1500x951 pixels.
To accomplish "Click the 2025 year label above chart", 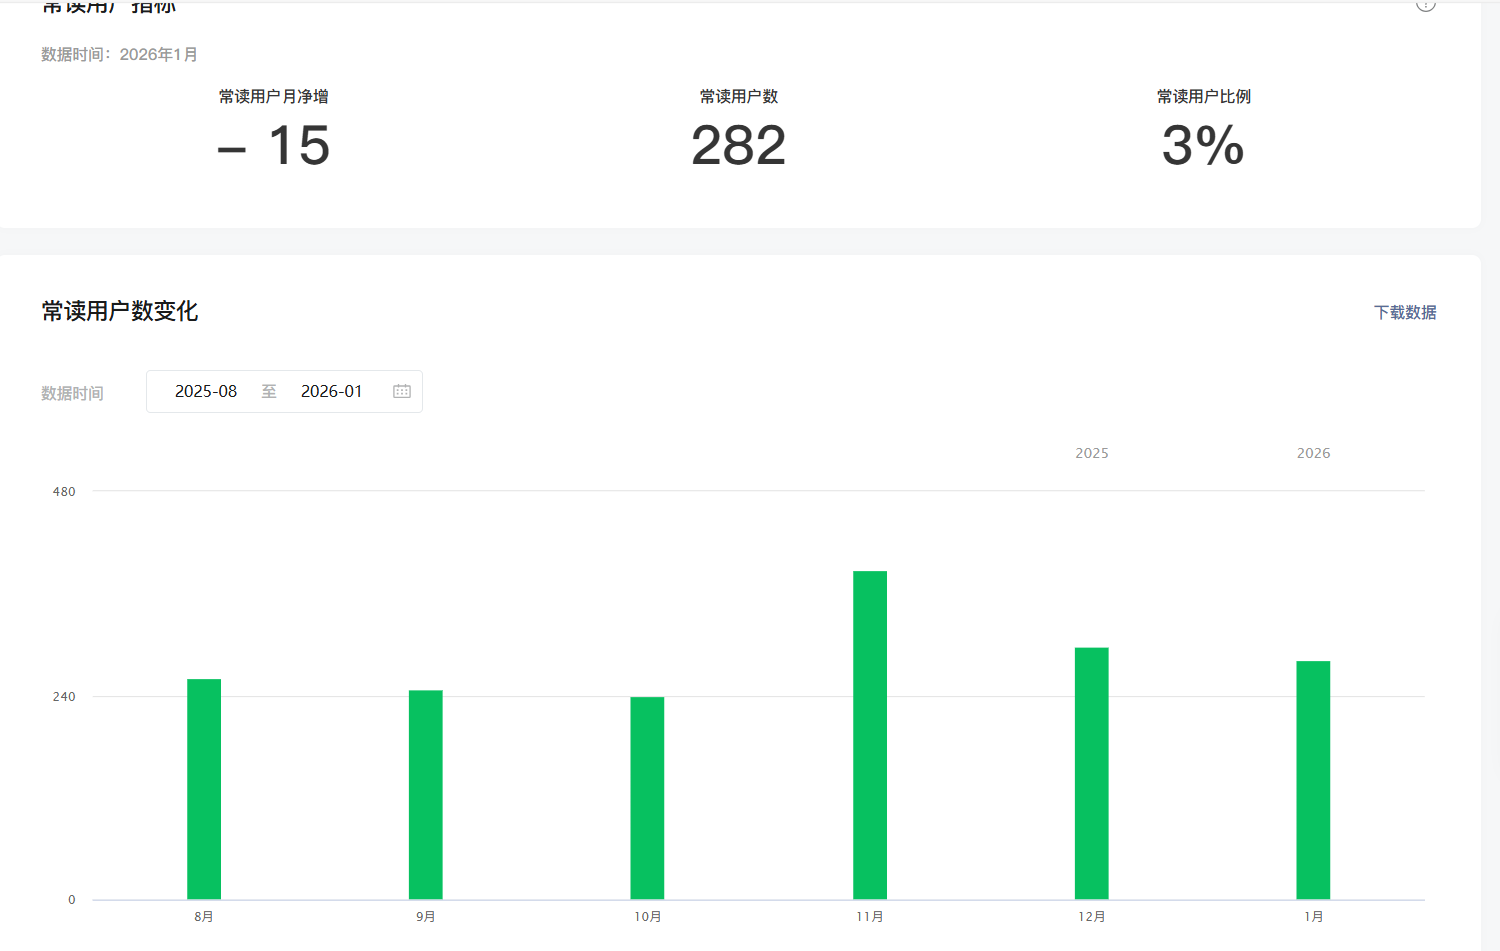I will click(1092, 453).
